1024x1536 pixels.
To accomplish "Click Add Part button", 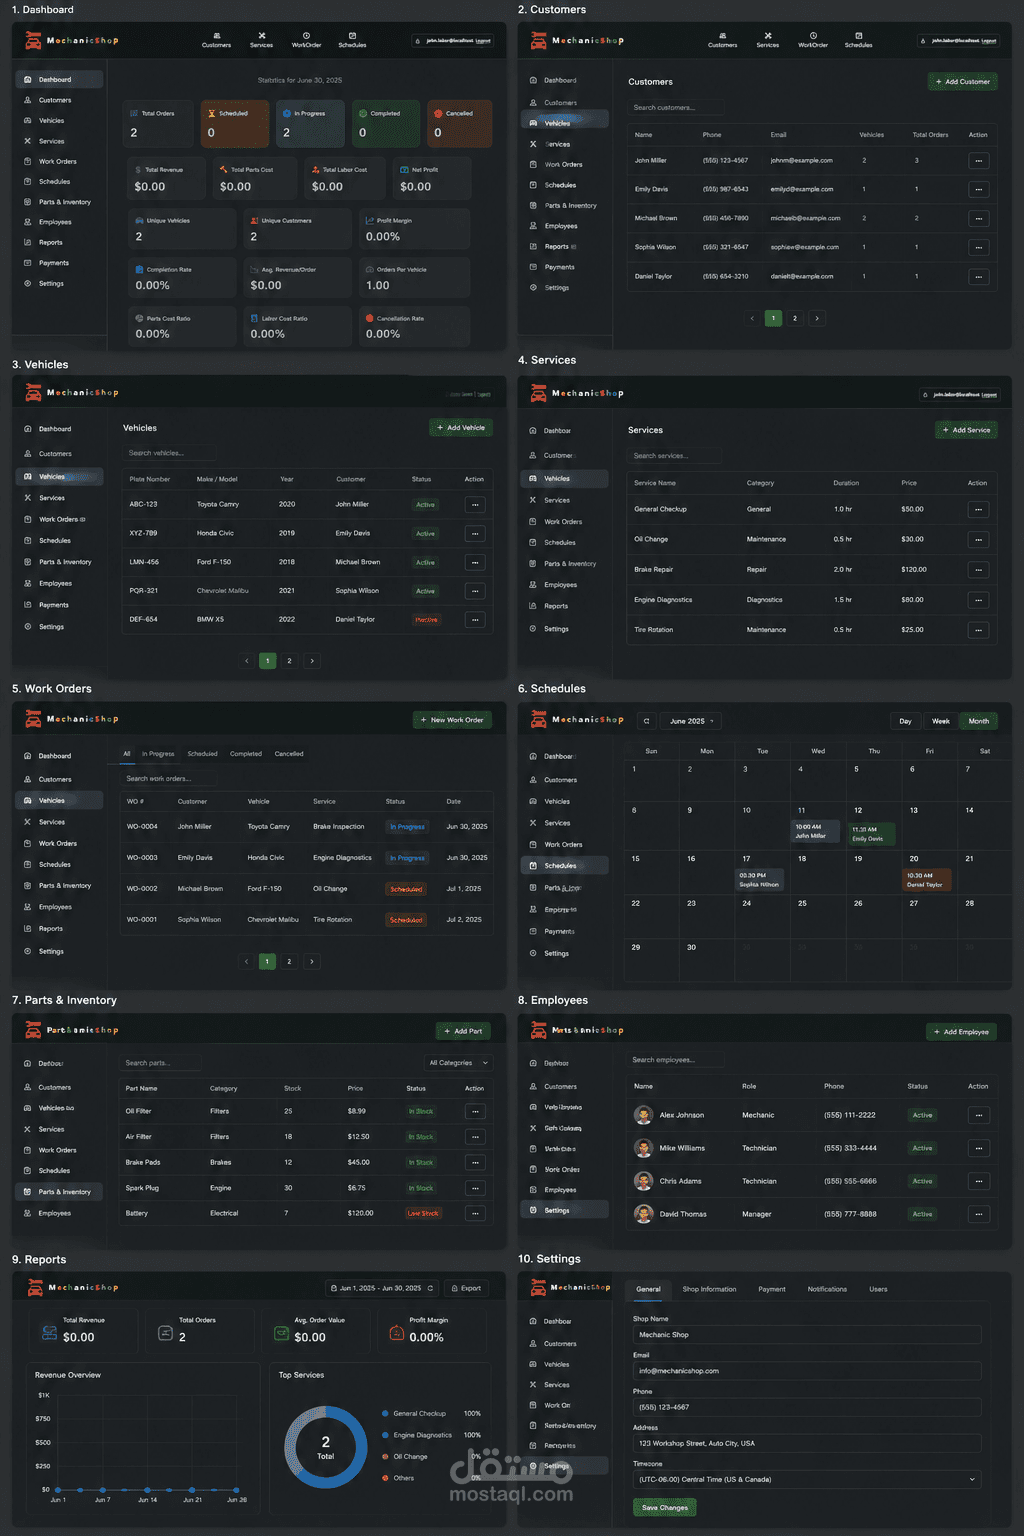I will tap(463, 1031).
